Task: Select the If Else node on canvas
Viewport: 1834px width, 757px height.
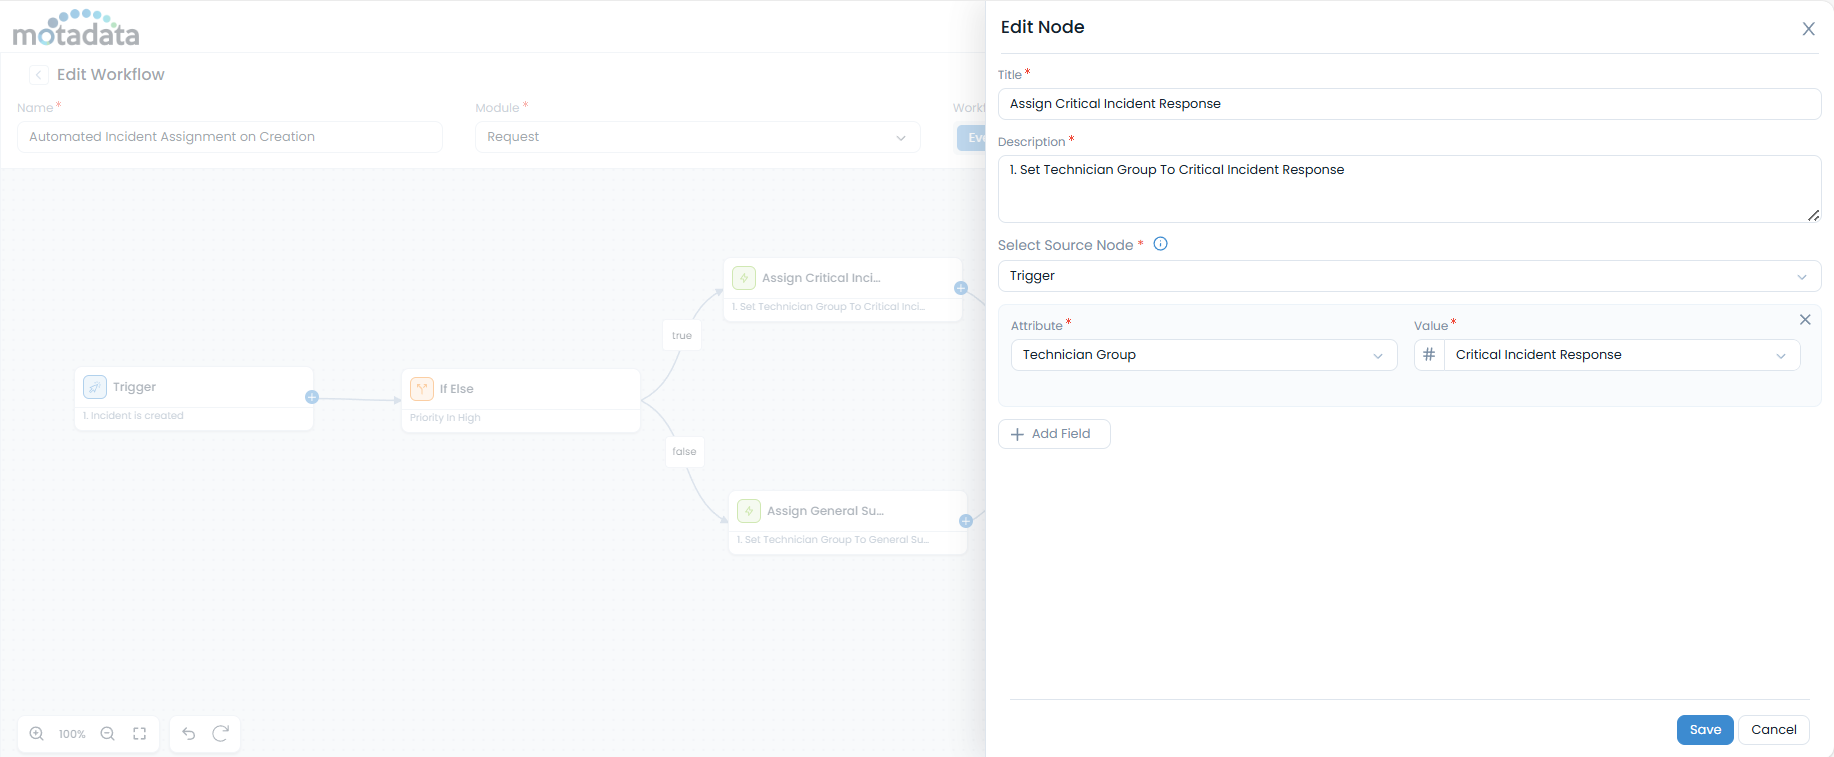Action: pos(520,400)
